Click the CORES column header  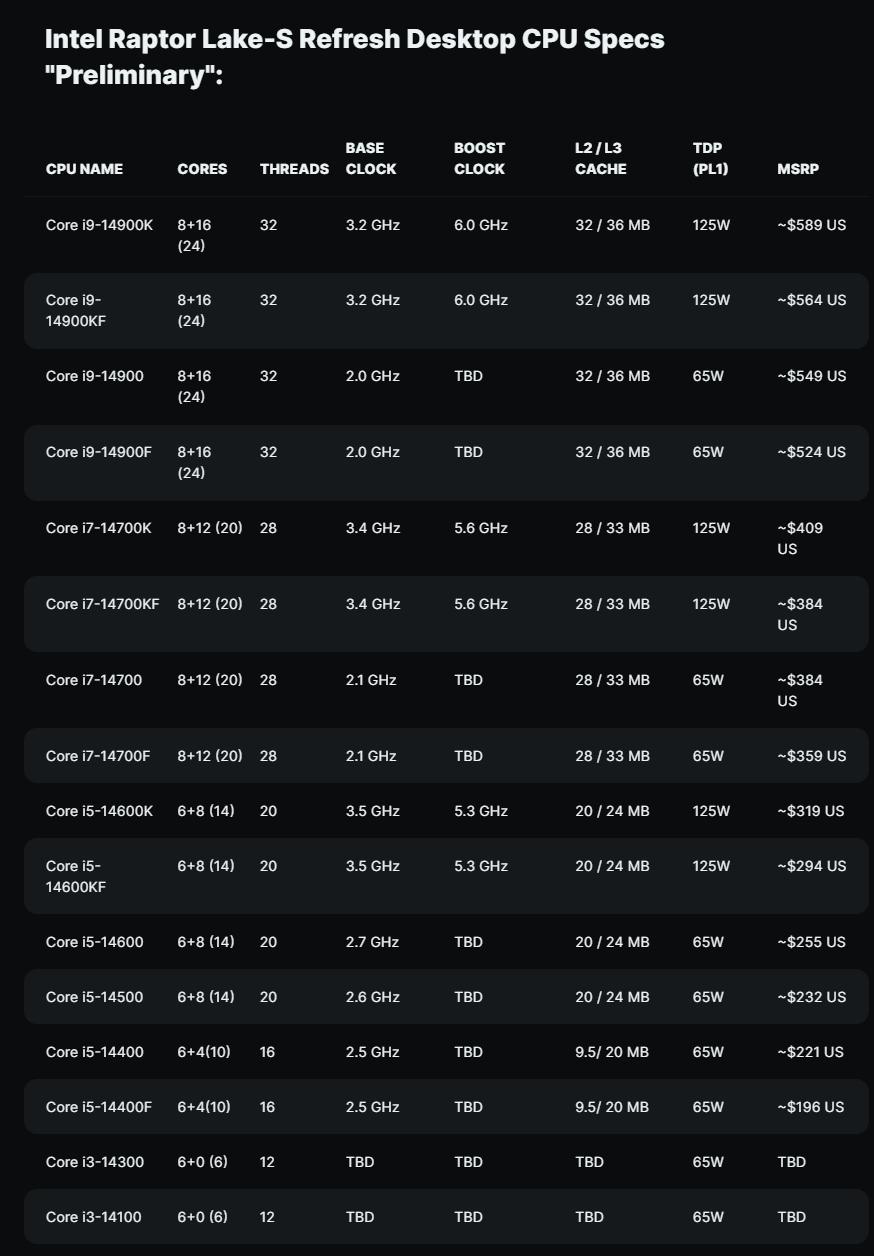pos(202,169)
